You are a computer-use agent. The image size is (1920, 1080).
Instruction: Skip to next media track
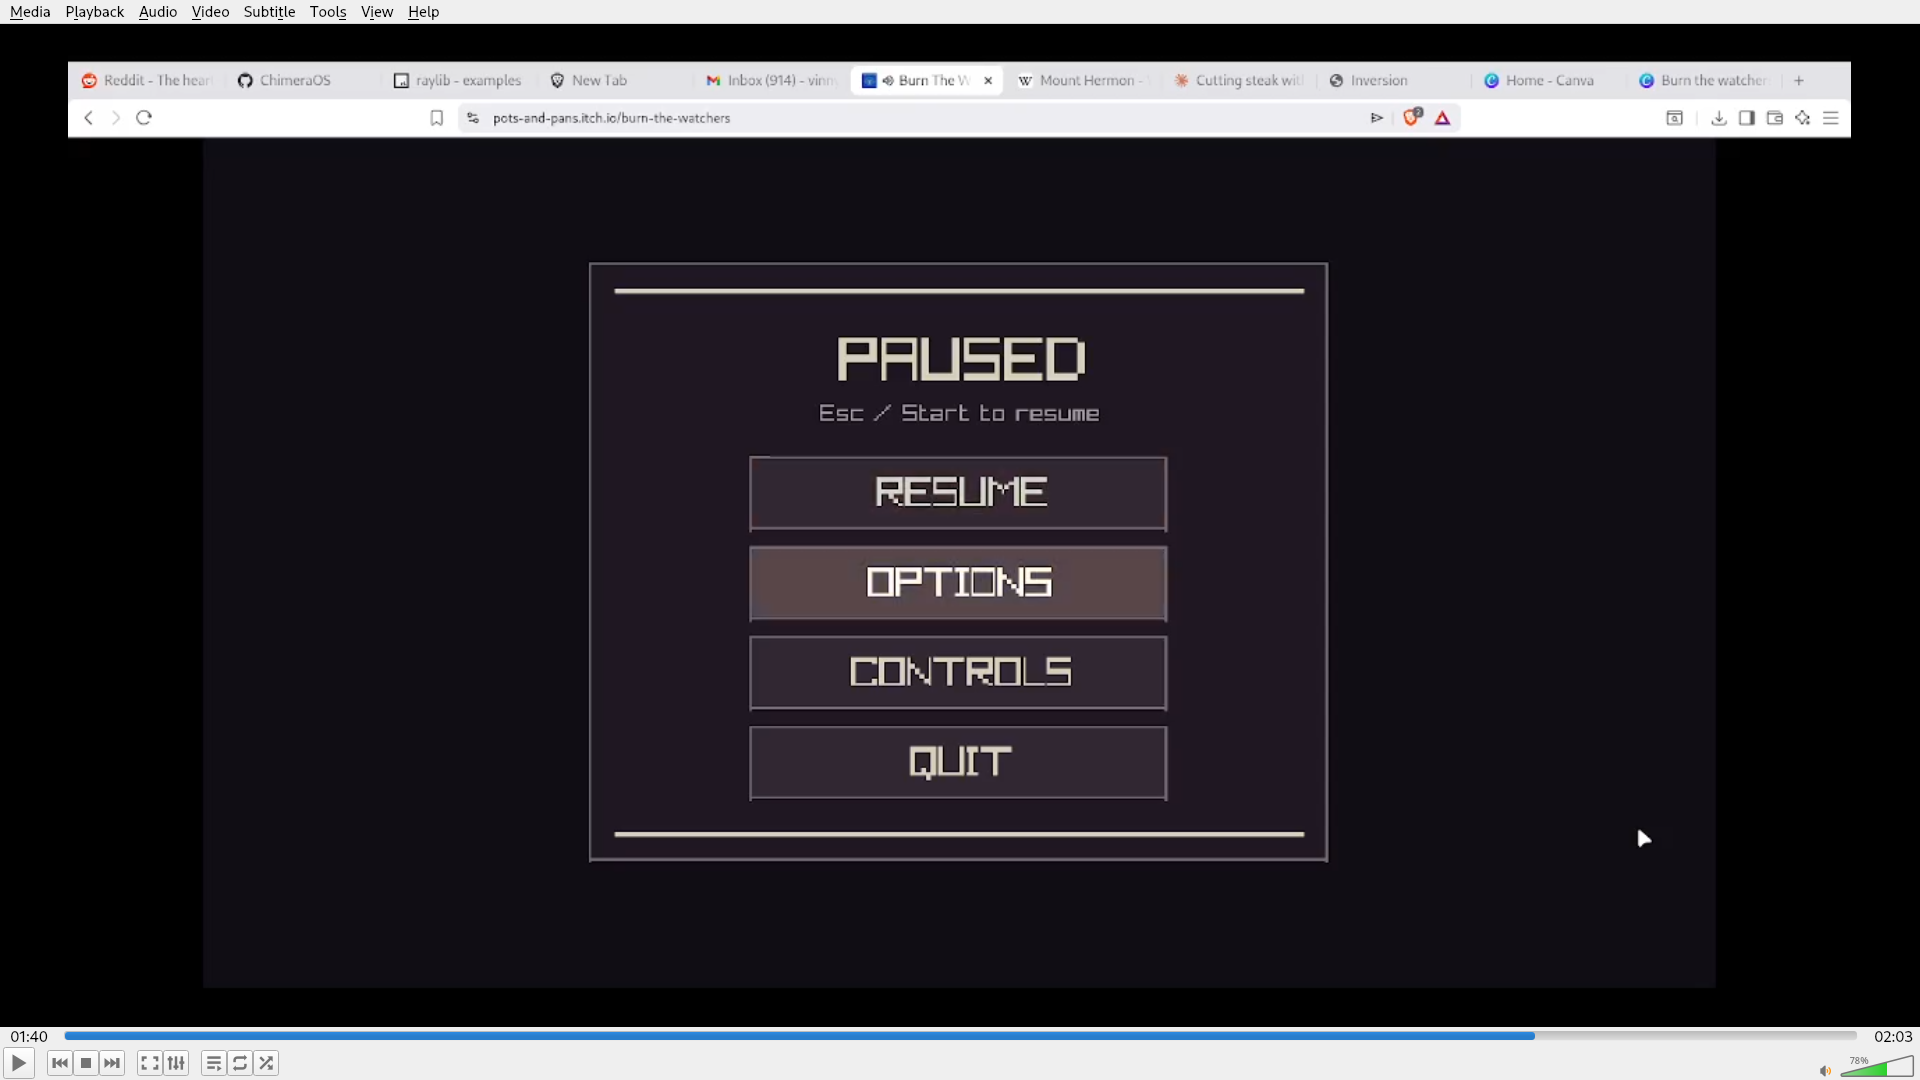[112, 1063]
